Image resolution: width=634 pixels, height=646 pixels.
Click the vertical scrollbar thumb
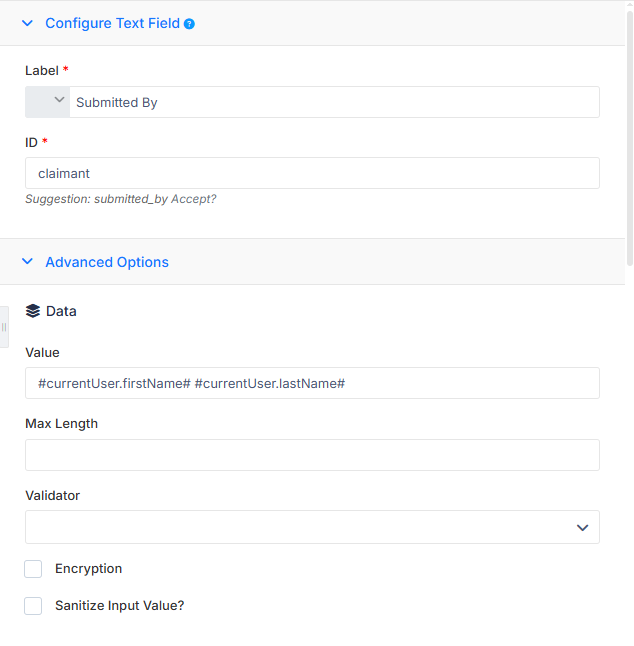[629, 138]
